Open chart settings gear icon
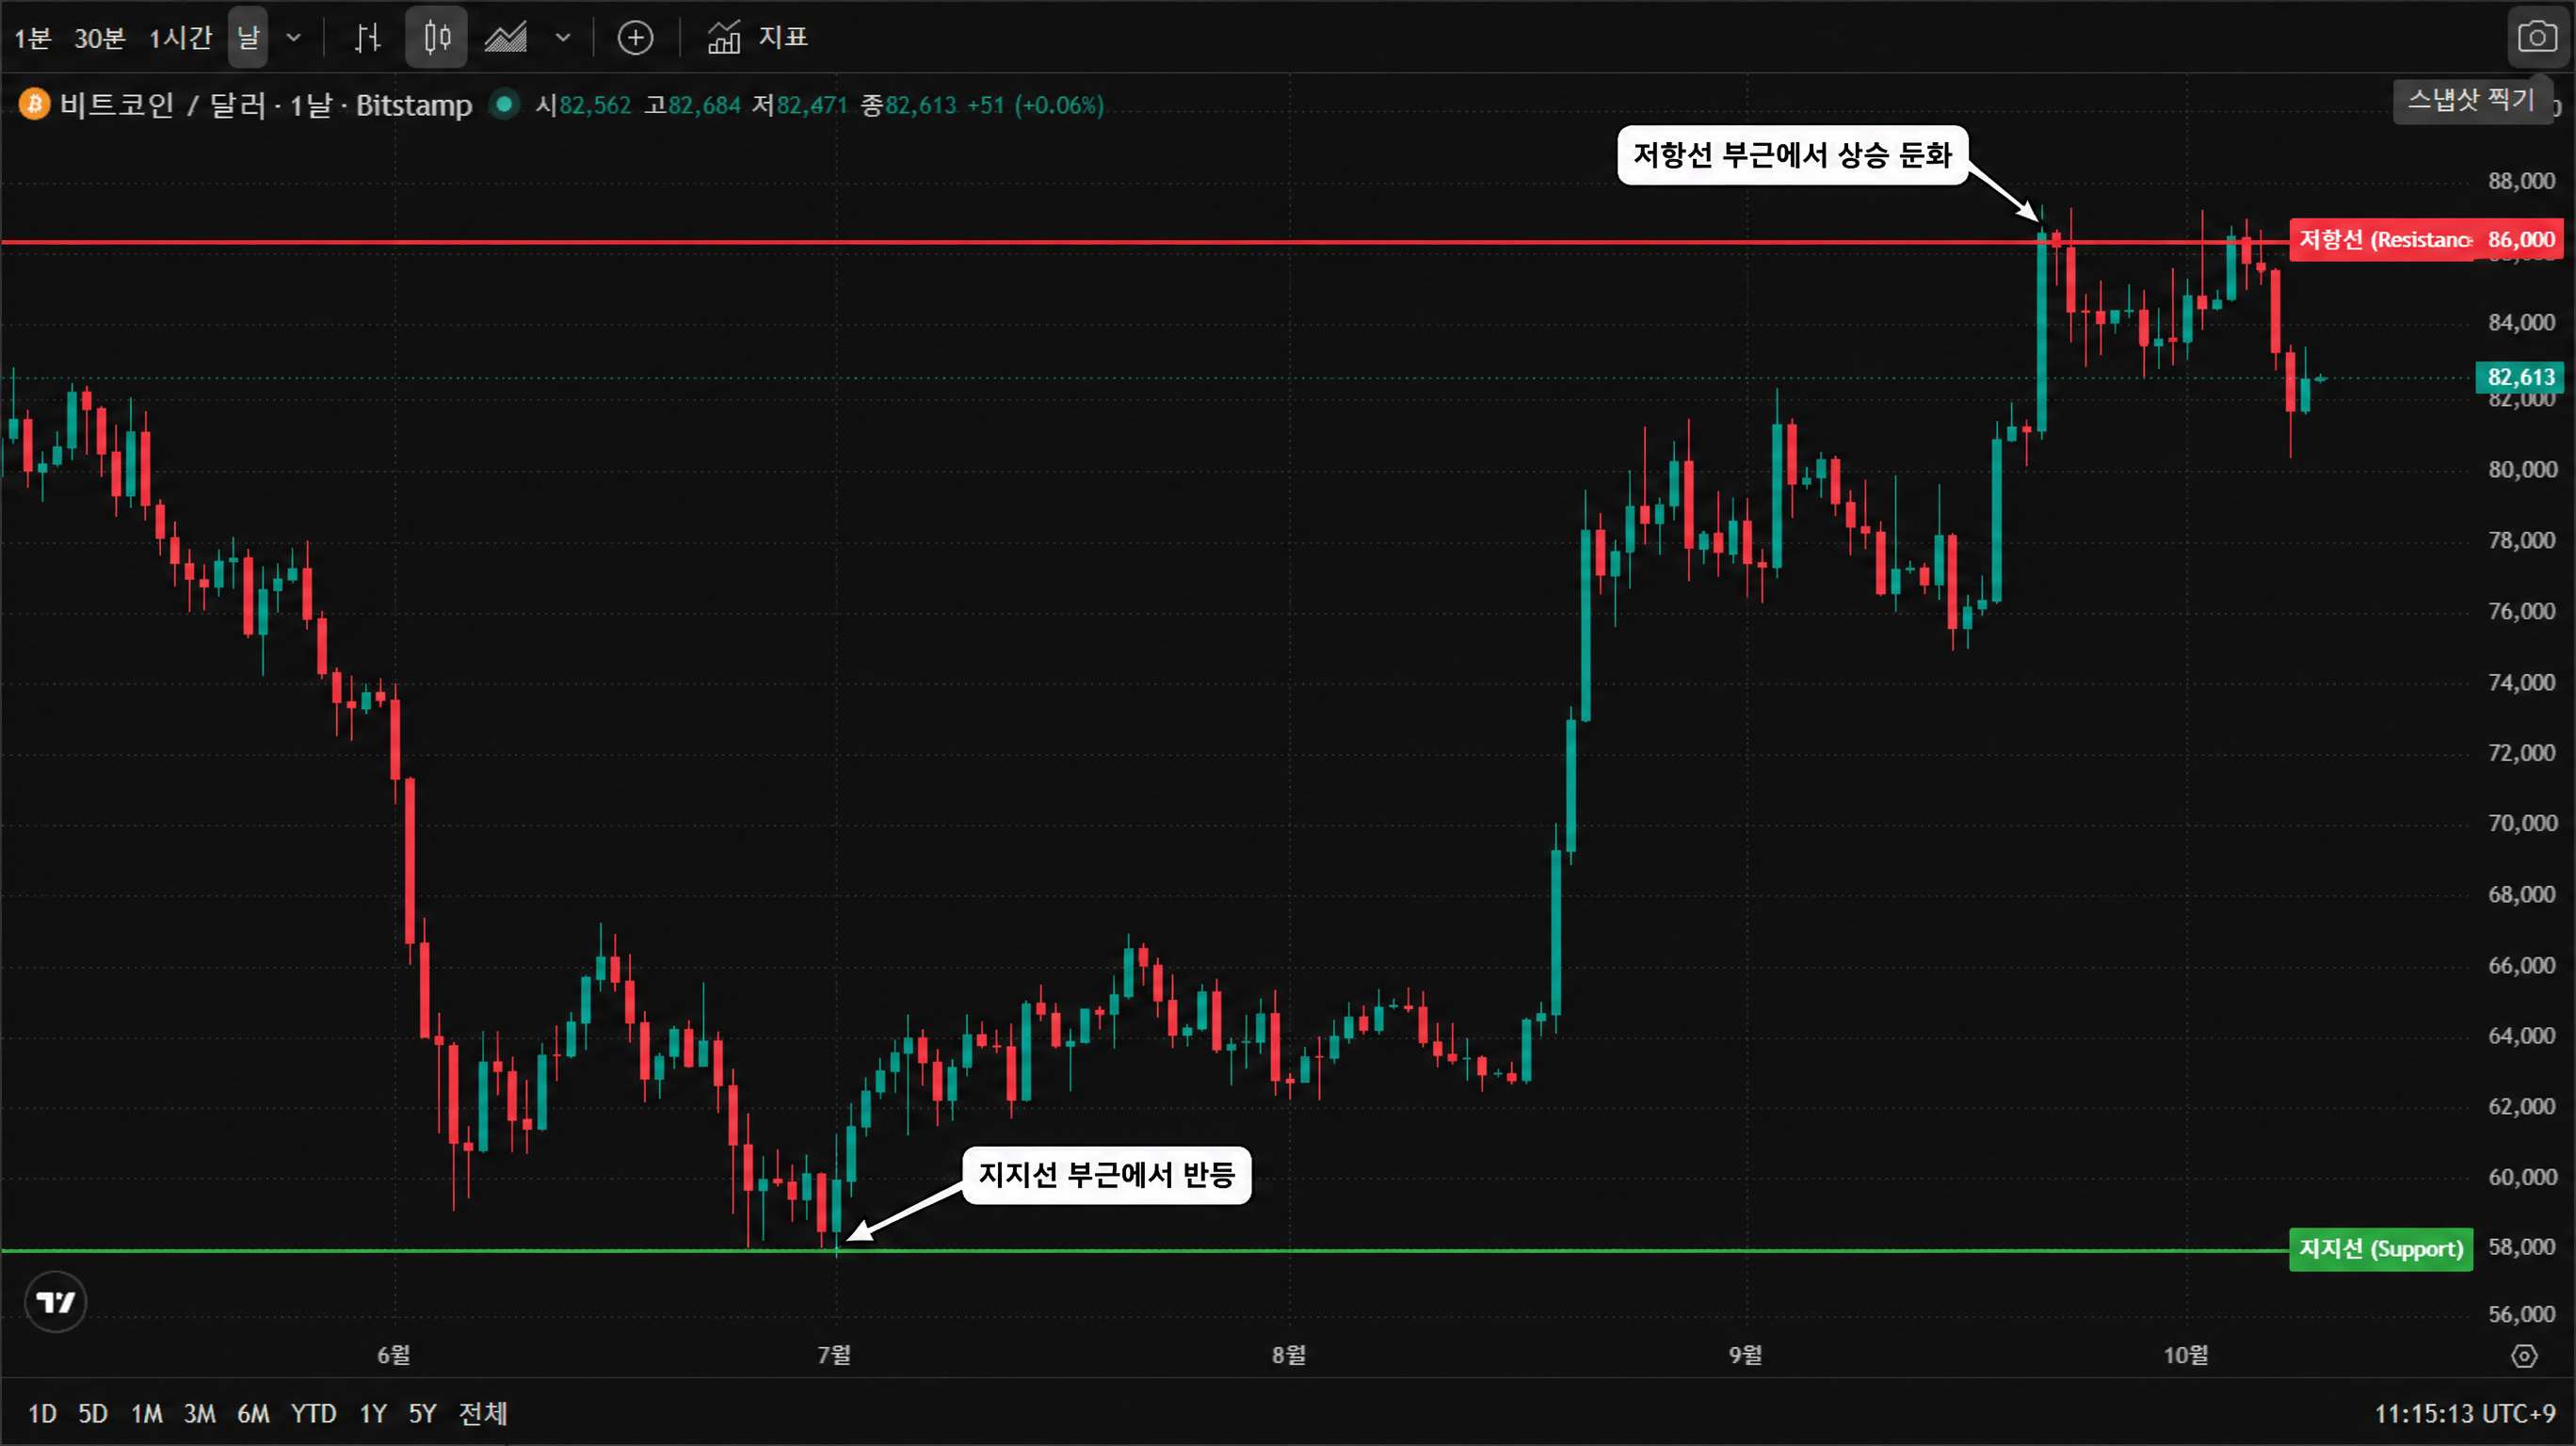Viewport: 2576px width, 1446px height. point(2524,1356)
